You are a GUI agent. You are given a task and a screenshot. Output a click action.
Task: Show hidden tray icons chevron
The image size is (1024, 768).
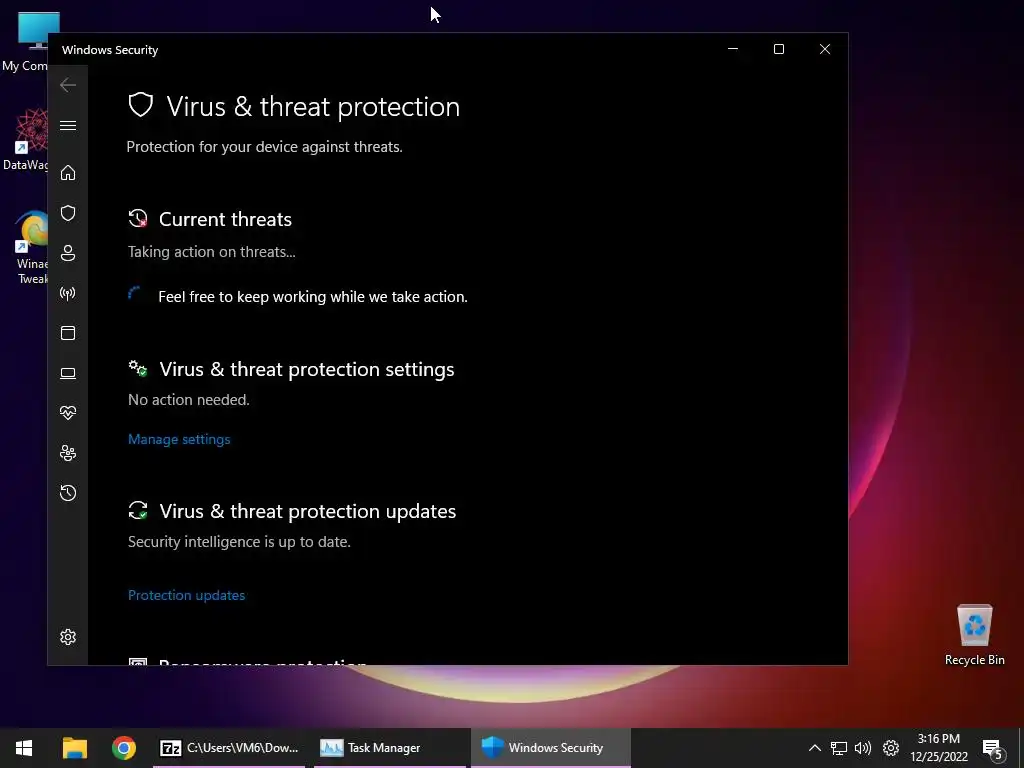(814, 748)
